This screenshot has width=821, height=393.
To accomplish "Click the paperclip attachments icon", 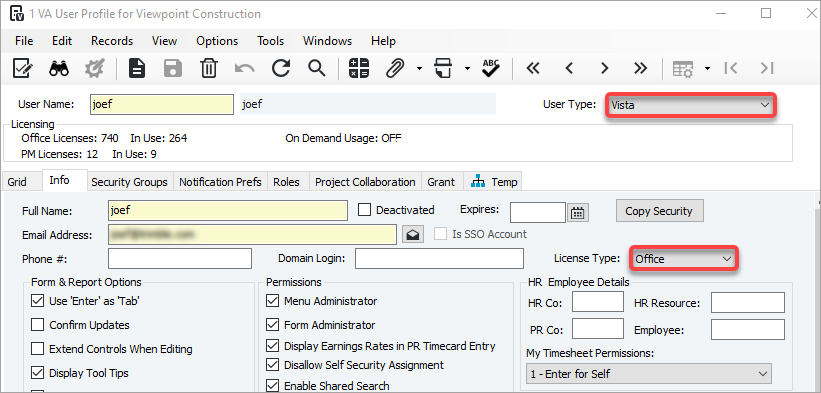I will 396,68.
